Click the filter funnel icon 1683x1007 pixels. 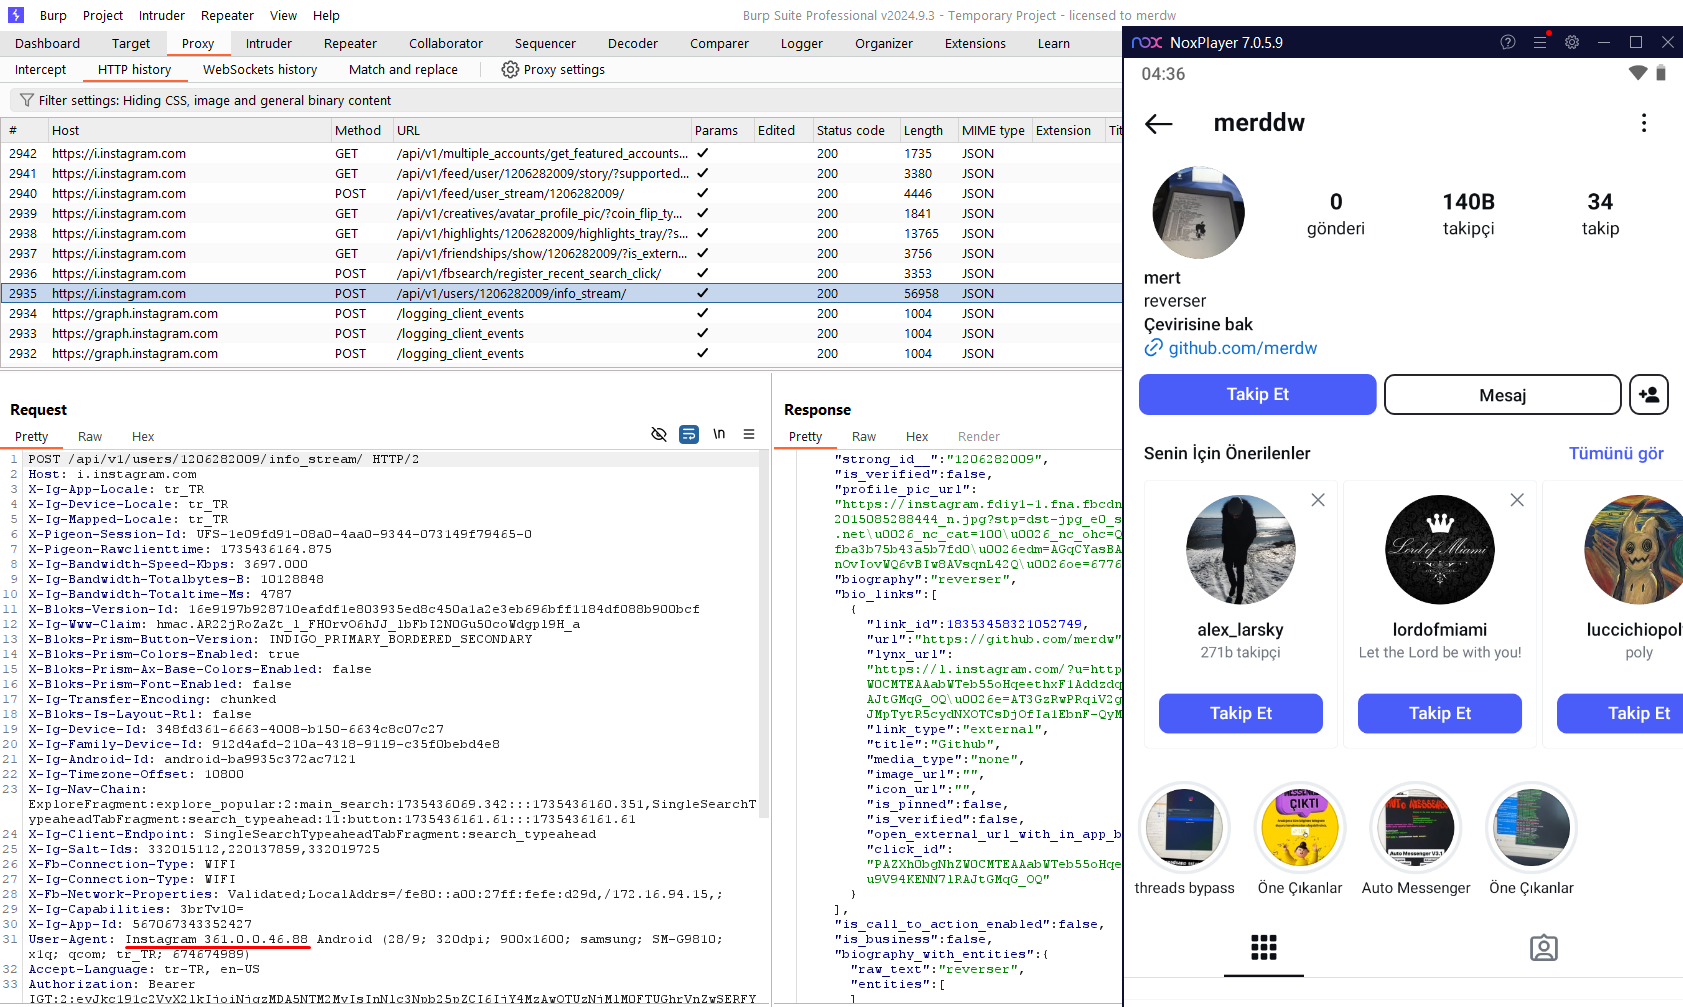pyautogui.click(x=27, y=100)
